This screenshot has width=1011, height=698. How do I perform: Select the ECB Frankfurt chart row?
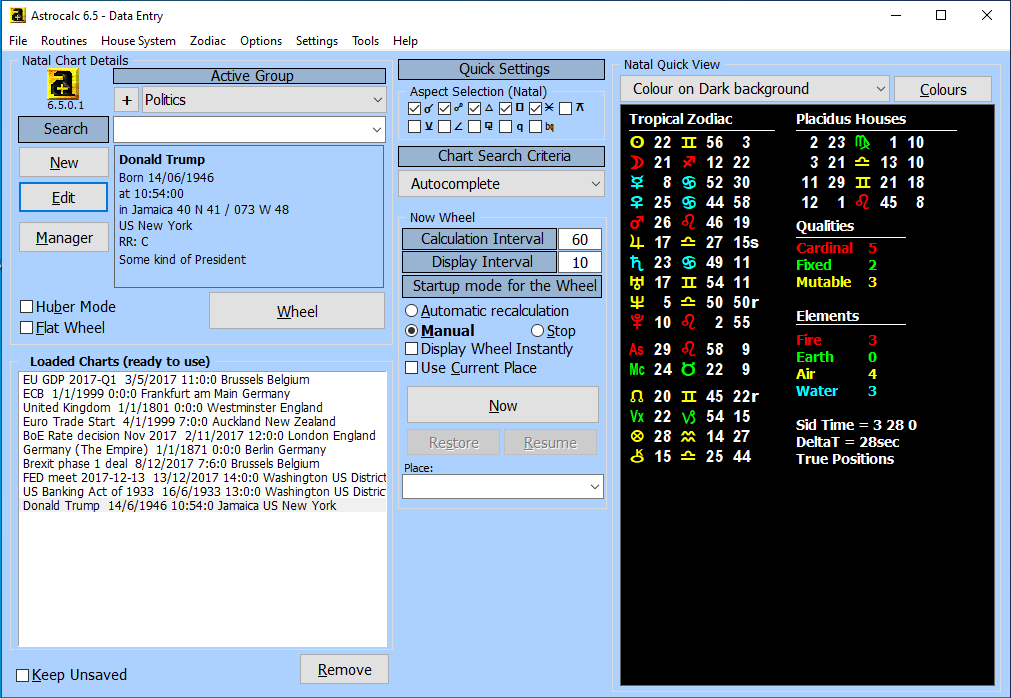(x=203, y=394)
